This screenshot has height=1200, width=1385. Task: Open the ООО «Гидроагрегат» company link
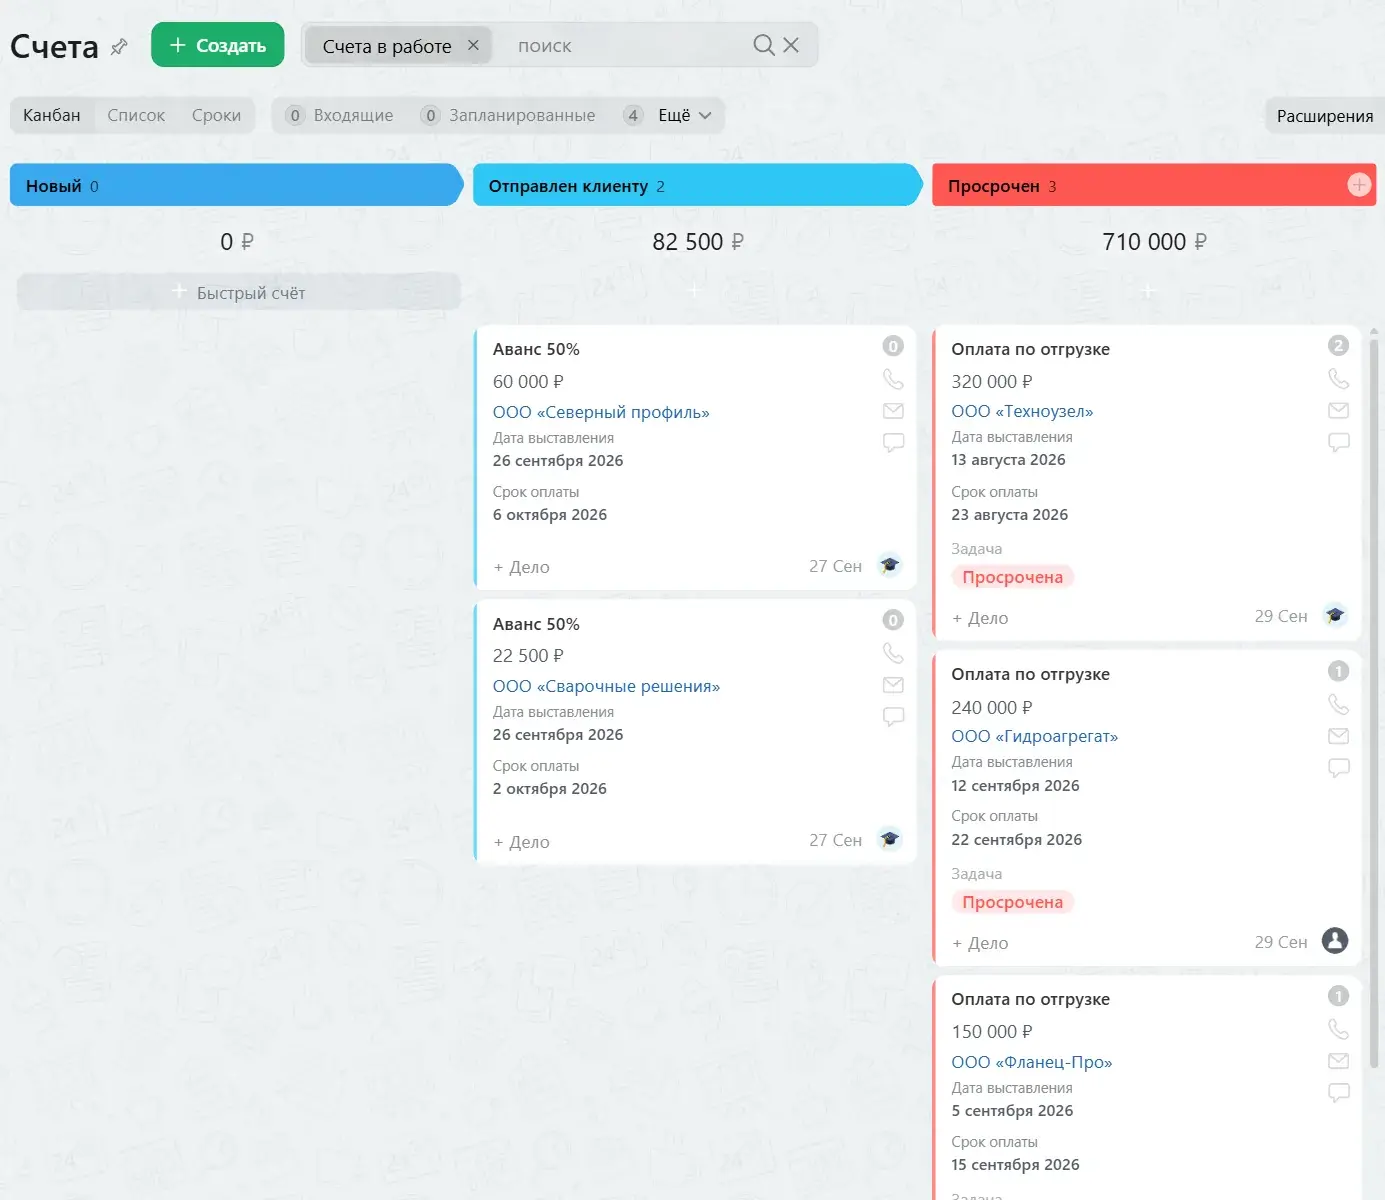coord(1035,736)
